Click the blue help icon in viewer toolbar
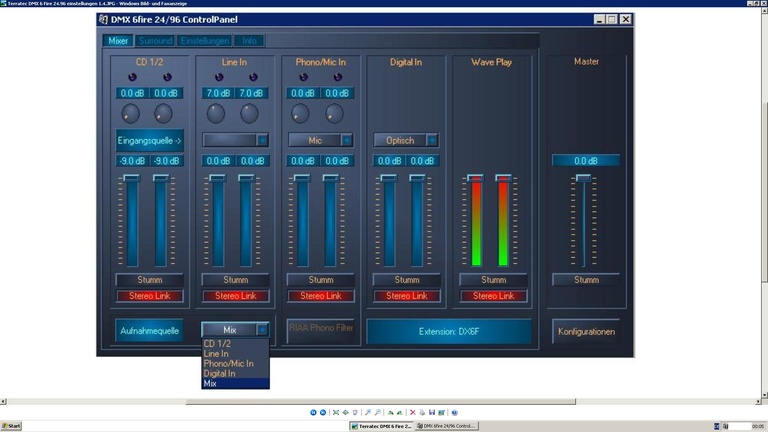The image size is (768, 432). click(x=454, y=412)
